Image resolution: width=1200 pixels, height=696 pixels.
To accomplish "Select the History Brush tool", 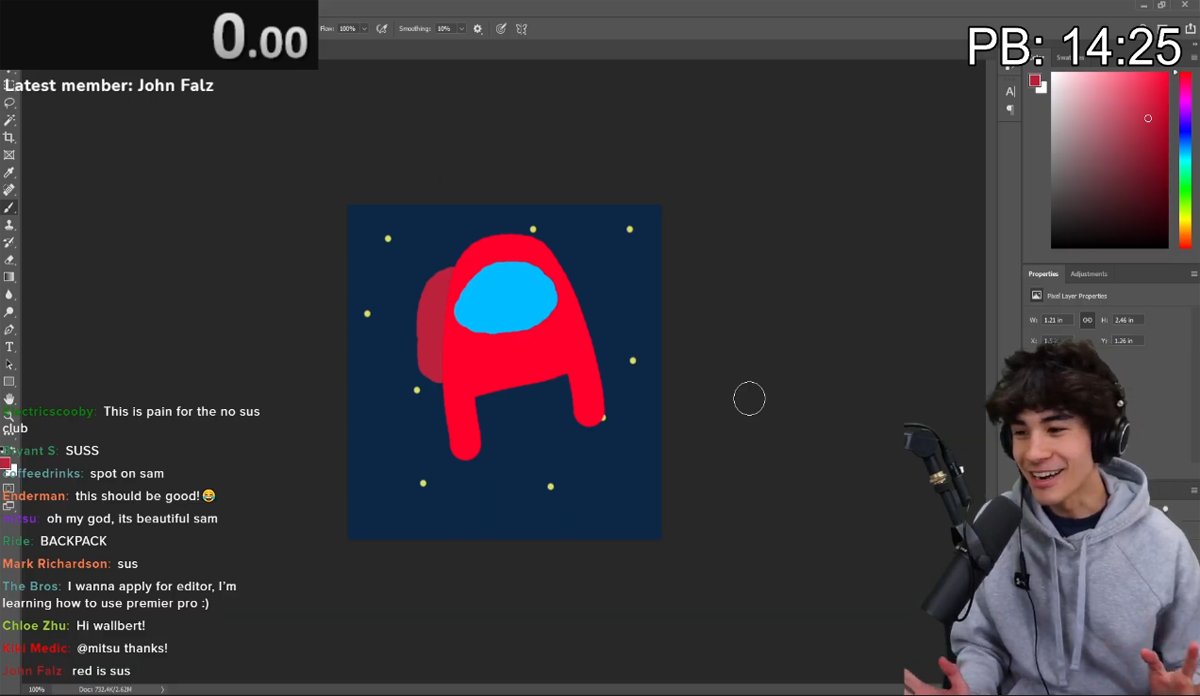I will point(10,242).
